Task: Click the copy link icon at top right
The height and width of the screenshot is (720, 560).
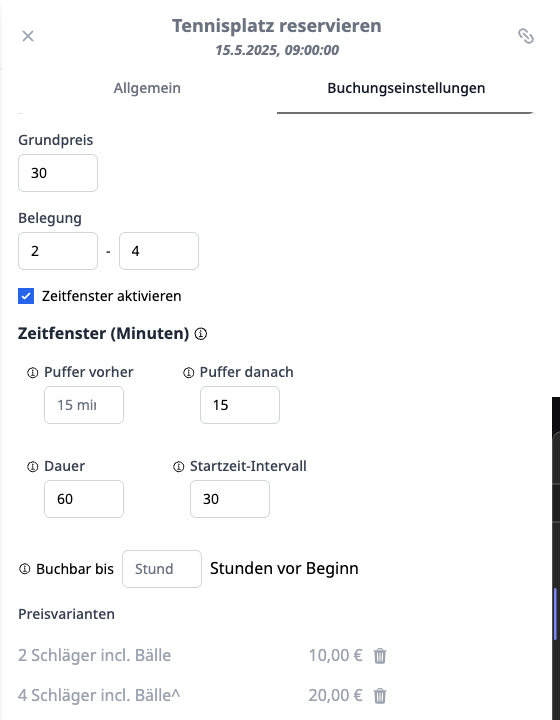Action: coord(526,36)
